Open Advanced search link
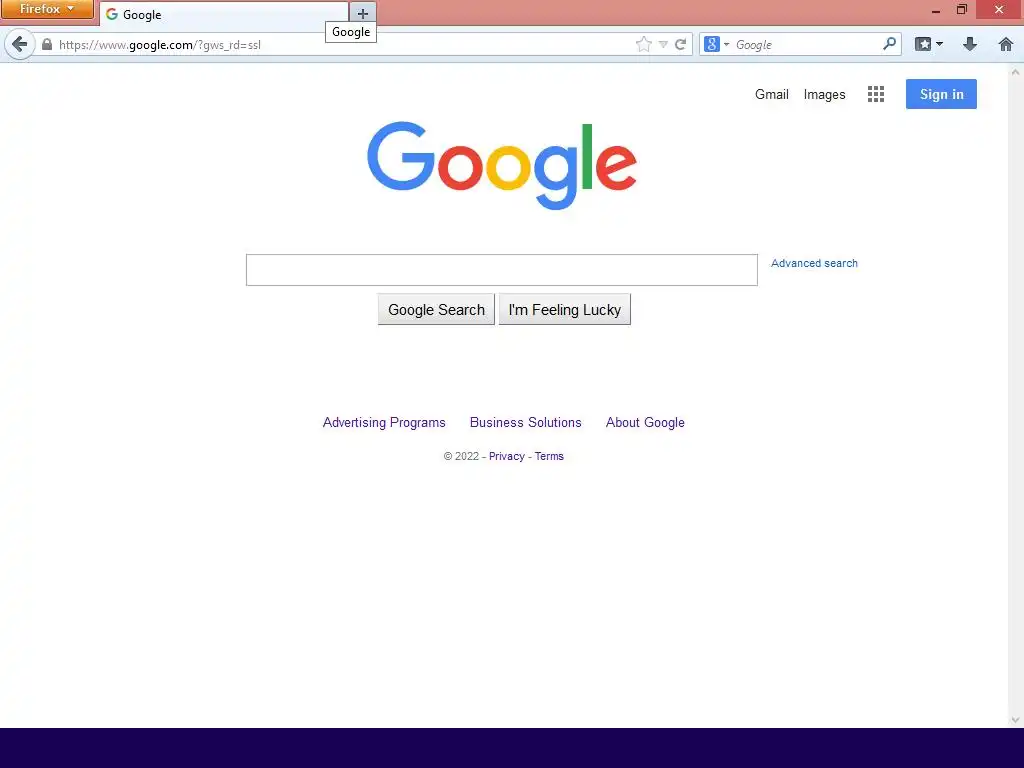Screen dimensions: 1024x768 pyautogui.click(x=814, y=263)
